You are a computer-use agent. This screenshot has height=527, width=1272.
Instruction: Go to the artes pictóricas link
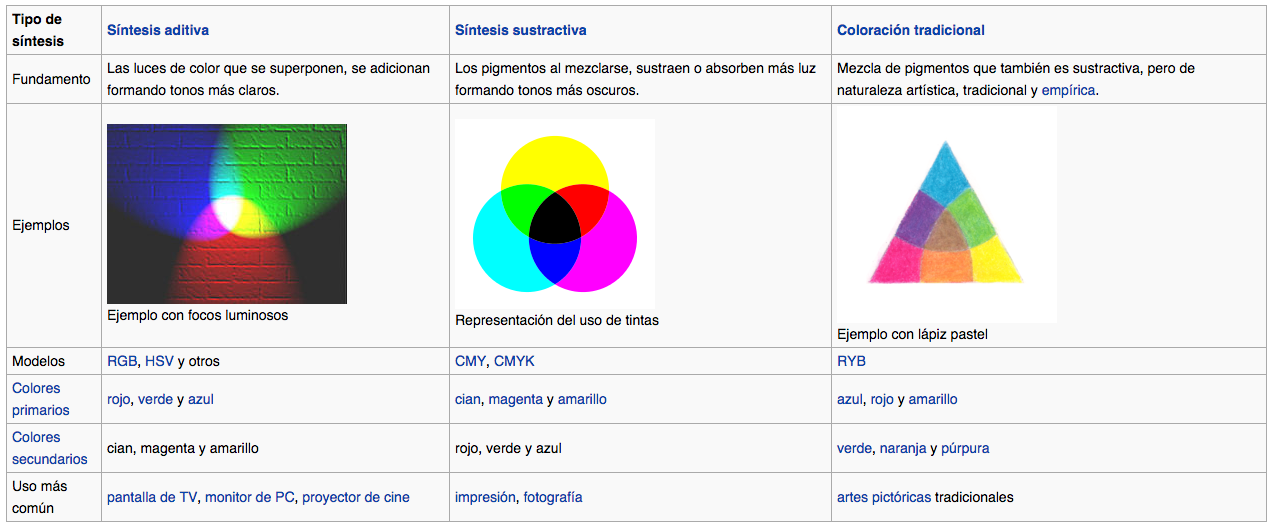pos(884,497)
